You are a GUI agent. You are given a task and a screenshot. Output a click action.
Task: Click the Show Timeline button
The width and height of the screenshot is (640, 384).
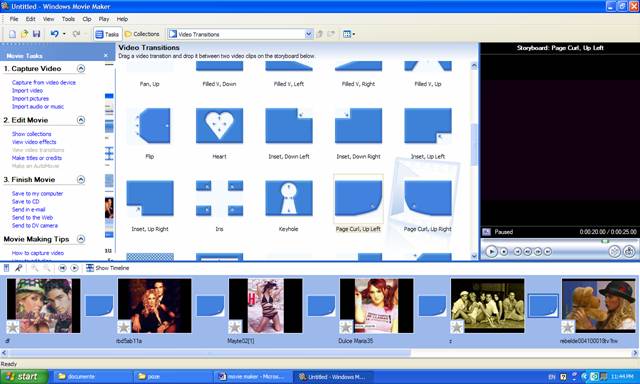pos(108,268)
